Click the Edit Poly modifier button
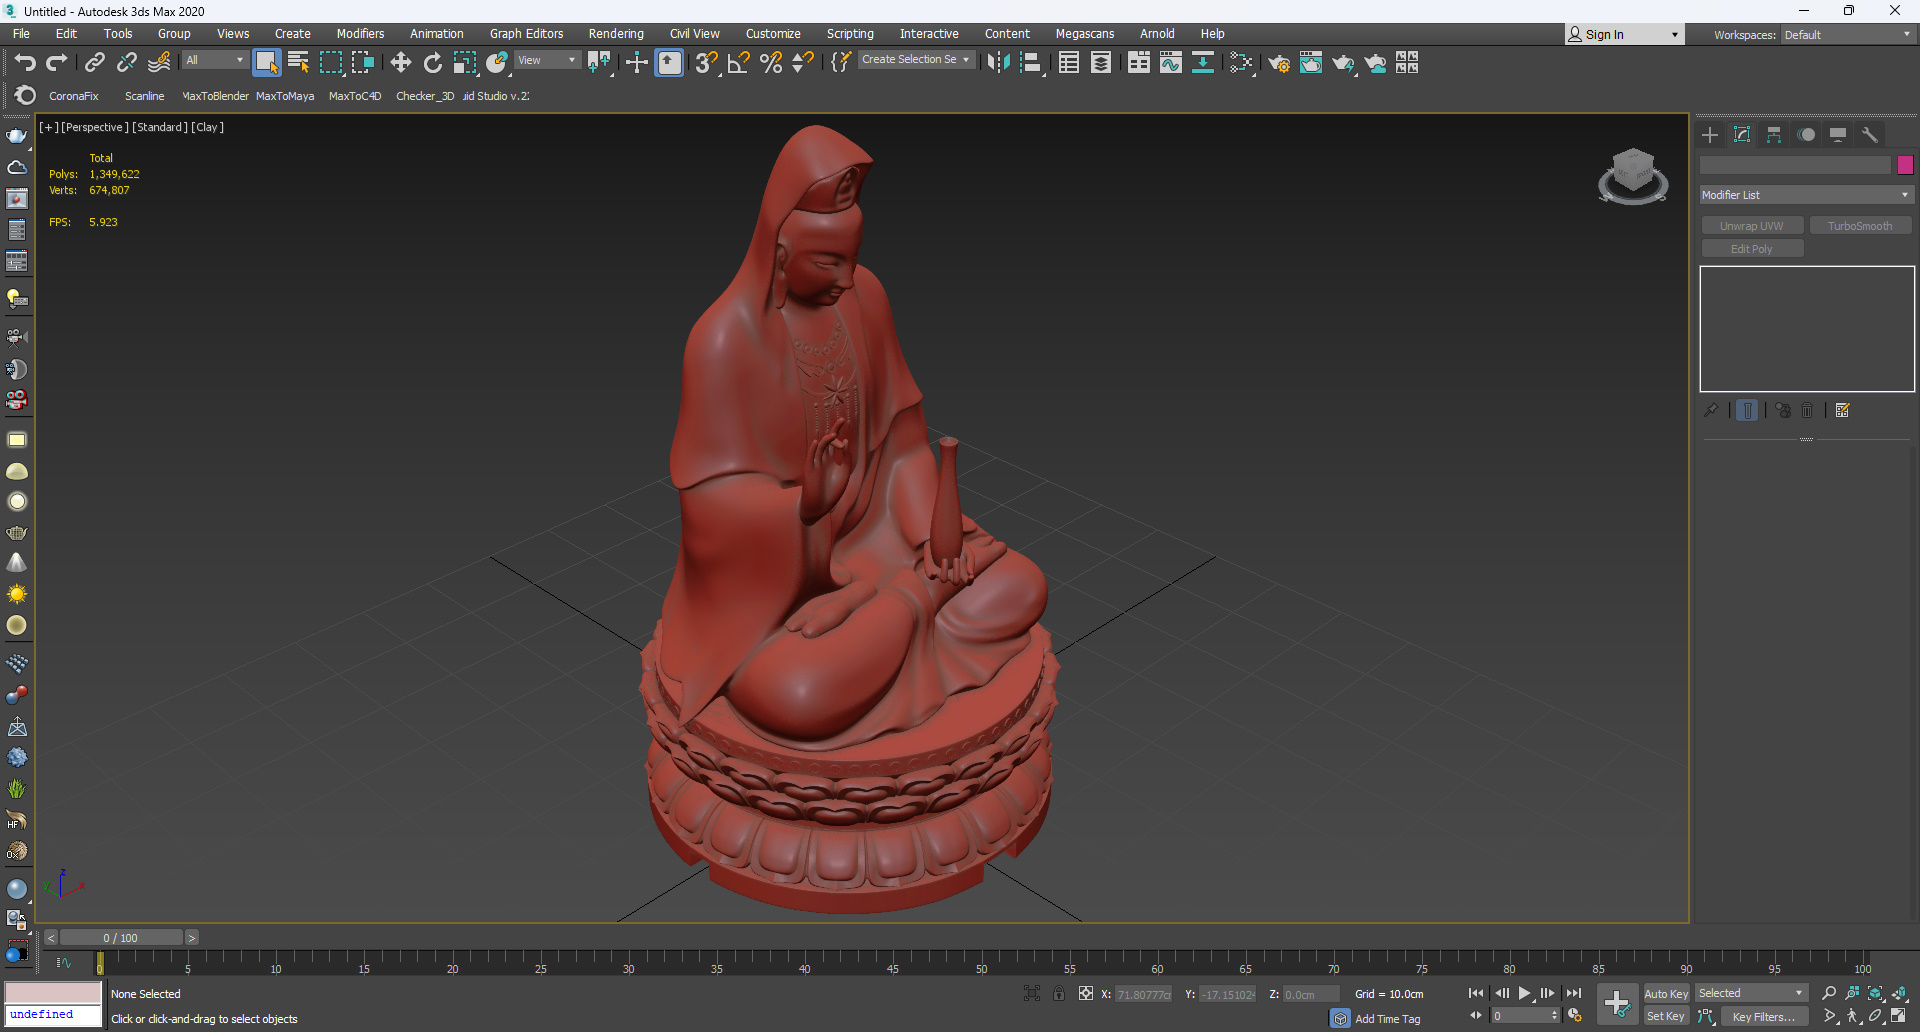 click(x=1752, y=249)
